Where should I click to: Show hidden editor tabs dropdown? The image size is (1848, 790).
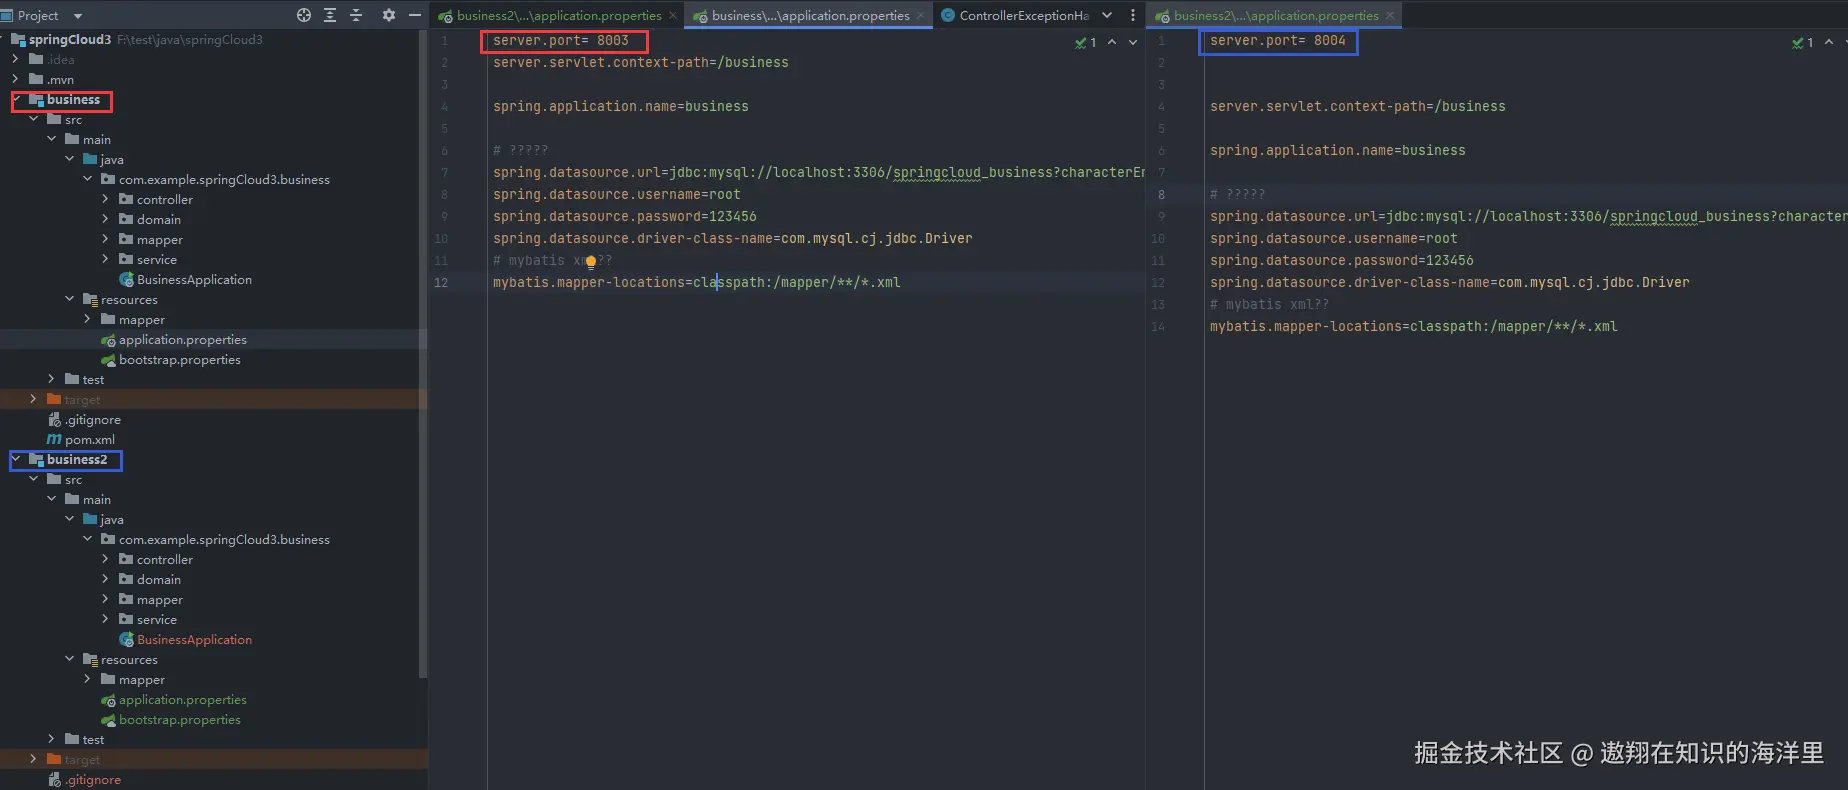click(x=1107, y=15)
